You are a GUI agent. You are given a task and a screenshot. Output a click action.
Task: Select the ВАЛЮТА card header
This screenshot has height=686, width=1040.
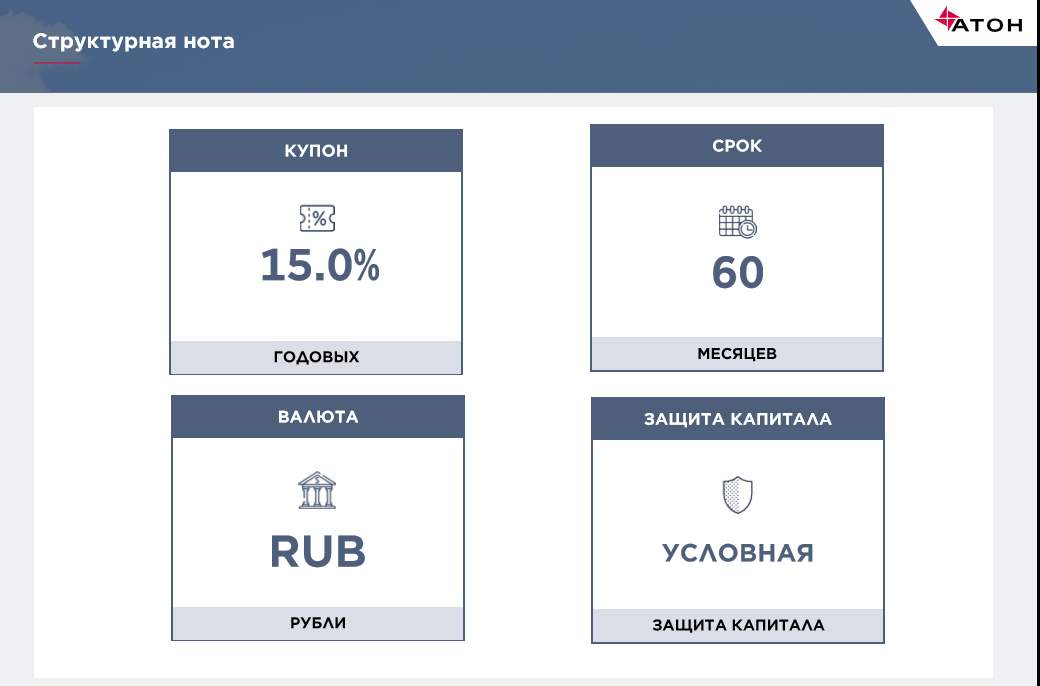click(318, 417)
